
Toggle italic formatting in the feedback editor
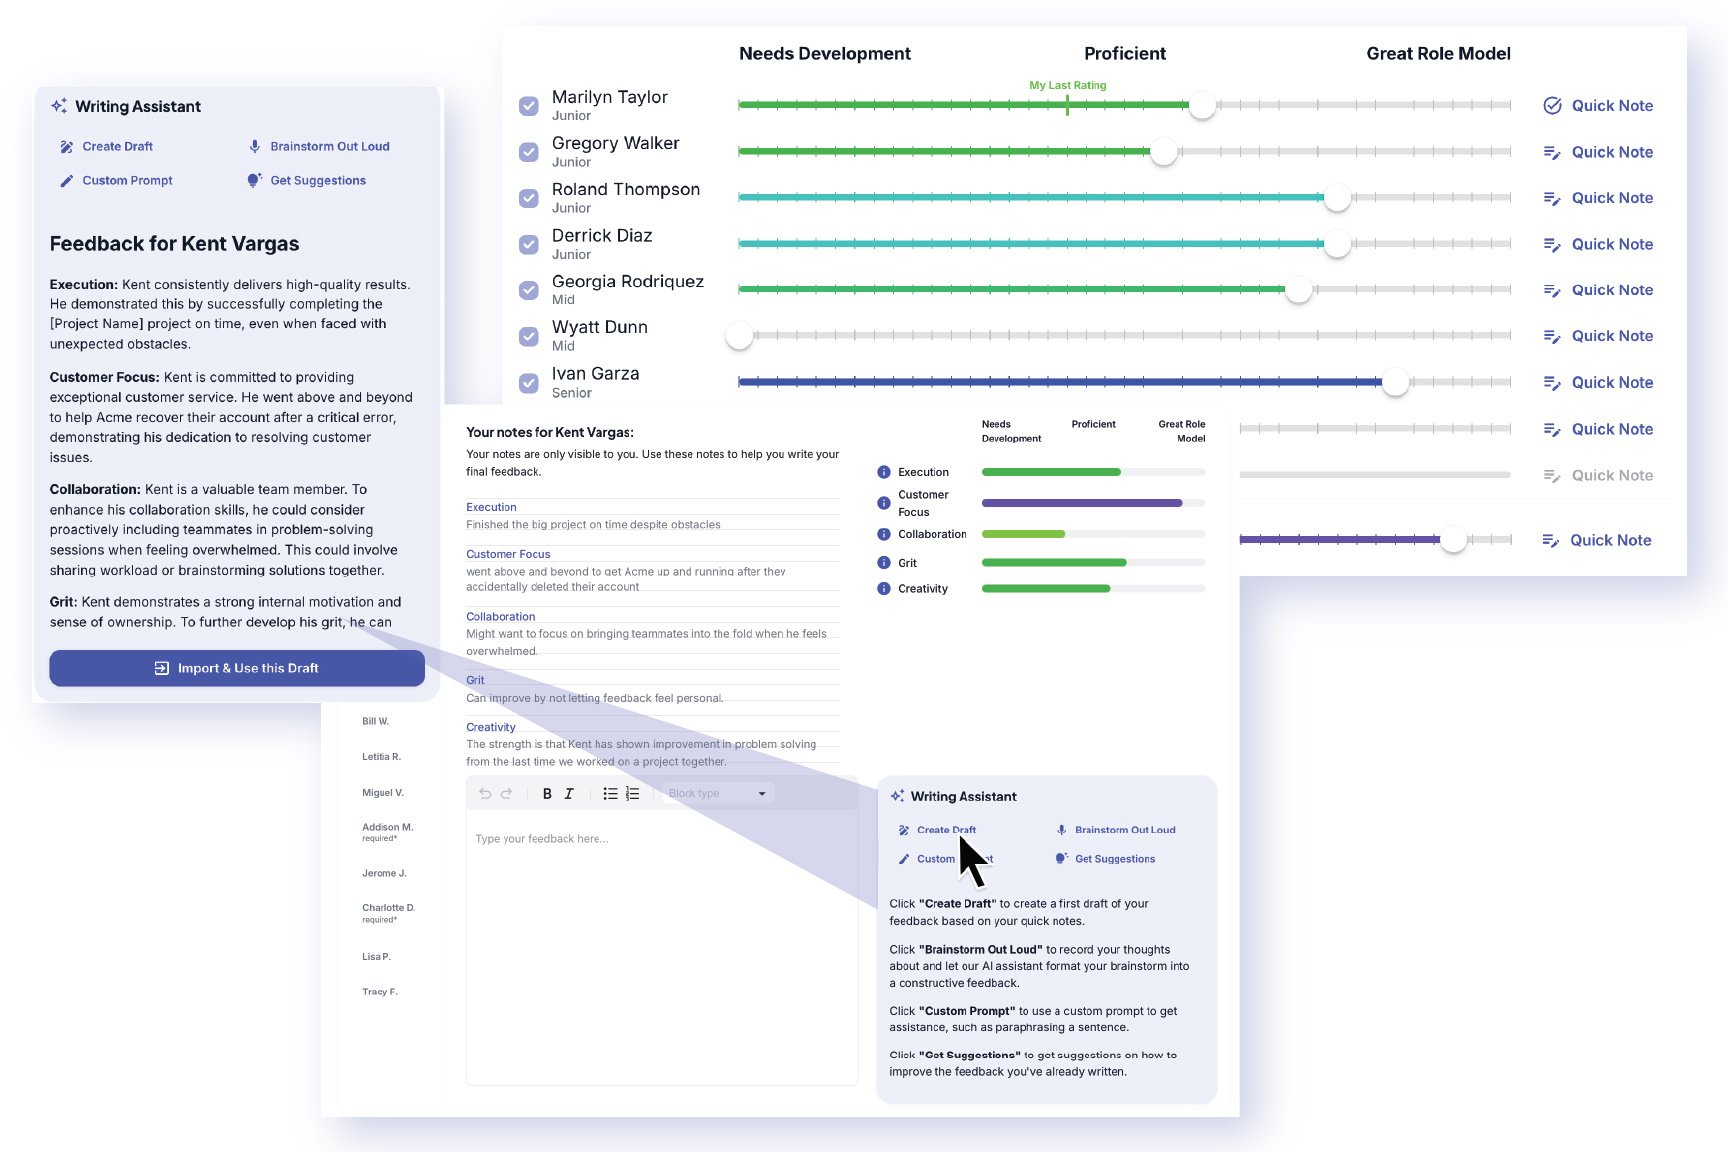(568, 793)
